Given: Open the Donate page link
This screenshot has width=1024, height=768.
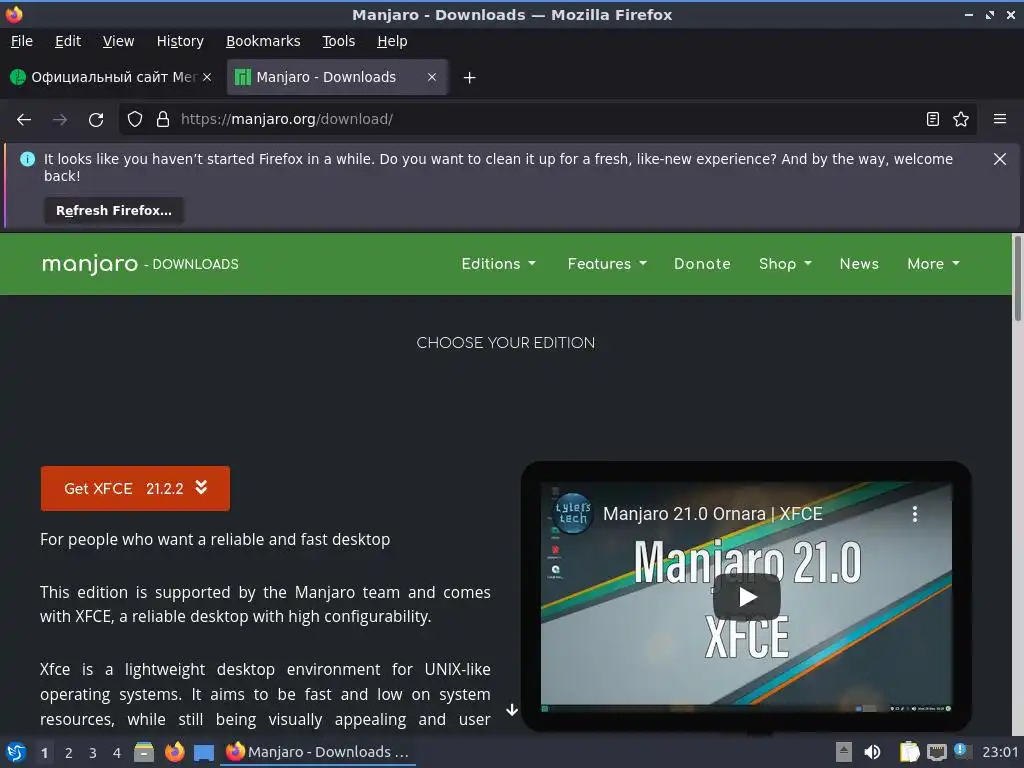Looking at the screenshot, I should pos(702,264).
